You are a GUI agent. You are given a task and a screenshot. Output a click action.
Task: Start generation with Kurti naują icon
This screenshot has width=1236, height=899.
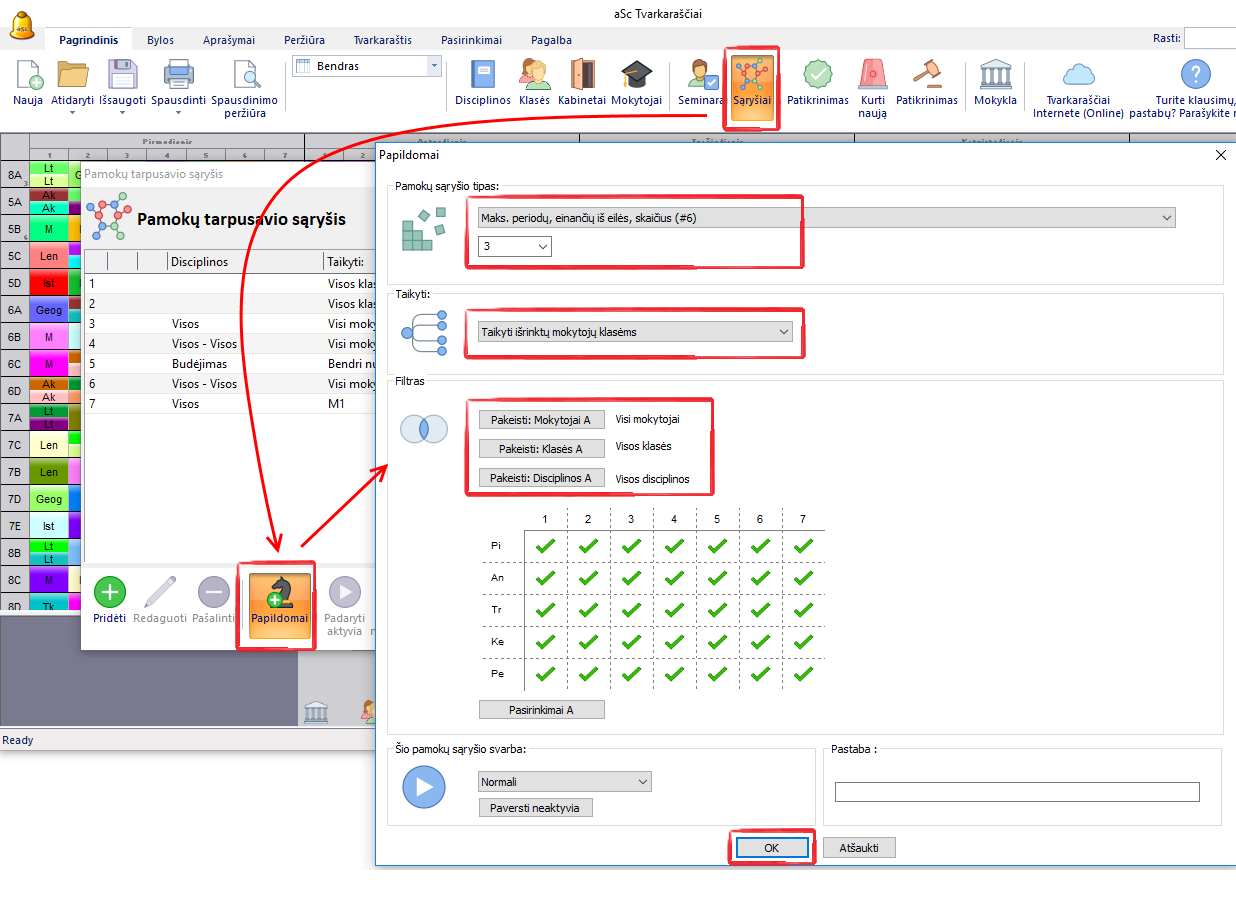coord(873,76)
